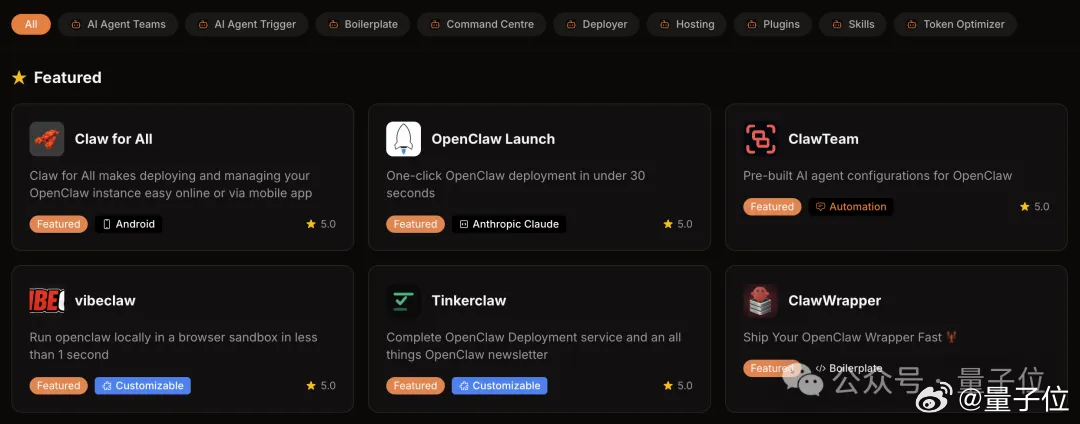Click 'One-click OpenClaw deployment in under 30 seconds'
This screenshot has height=424, width=1080.
516,184
